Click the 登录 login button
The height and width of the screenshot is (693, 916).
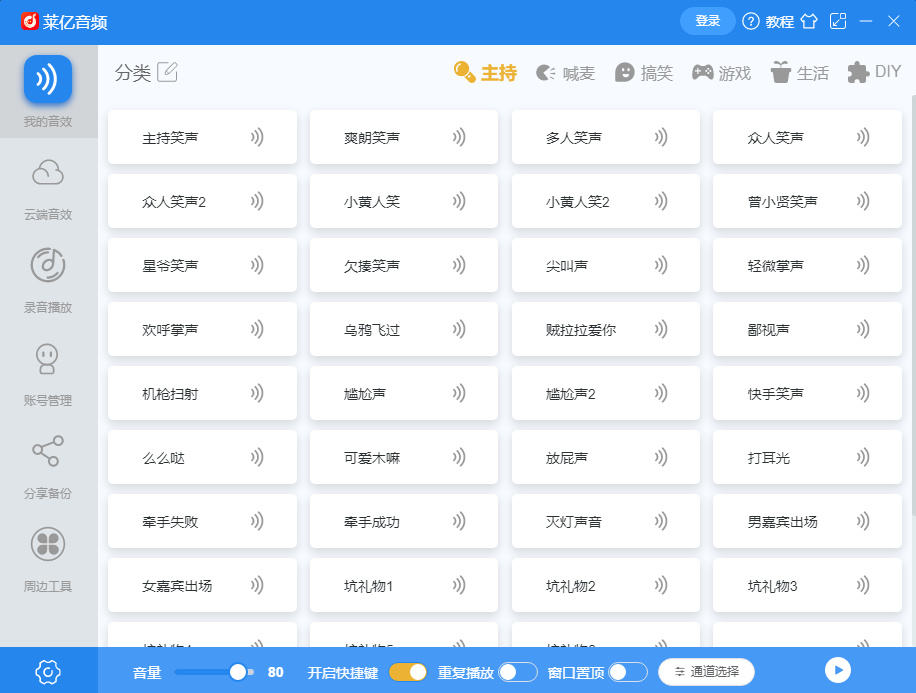707,20
